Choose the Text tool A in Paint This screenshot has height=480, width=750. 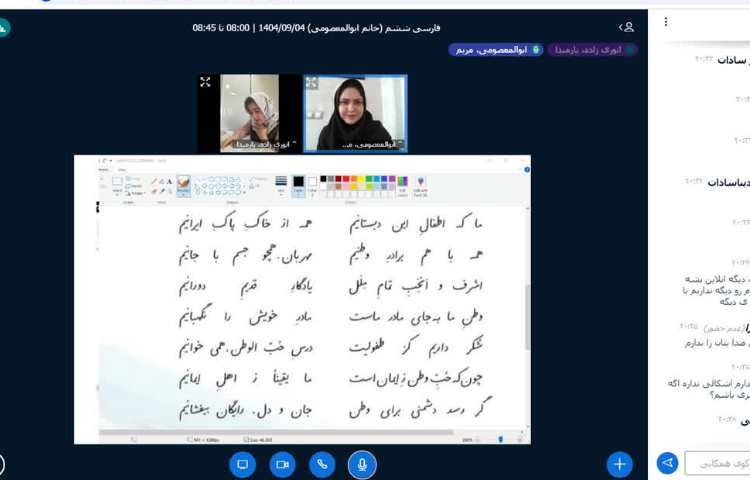(169, 182)
